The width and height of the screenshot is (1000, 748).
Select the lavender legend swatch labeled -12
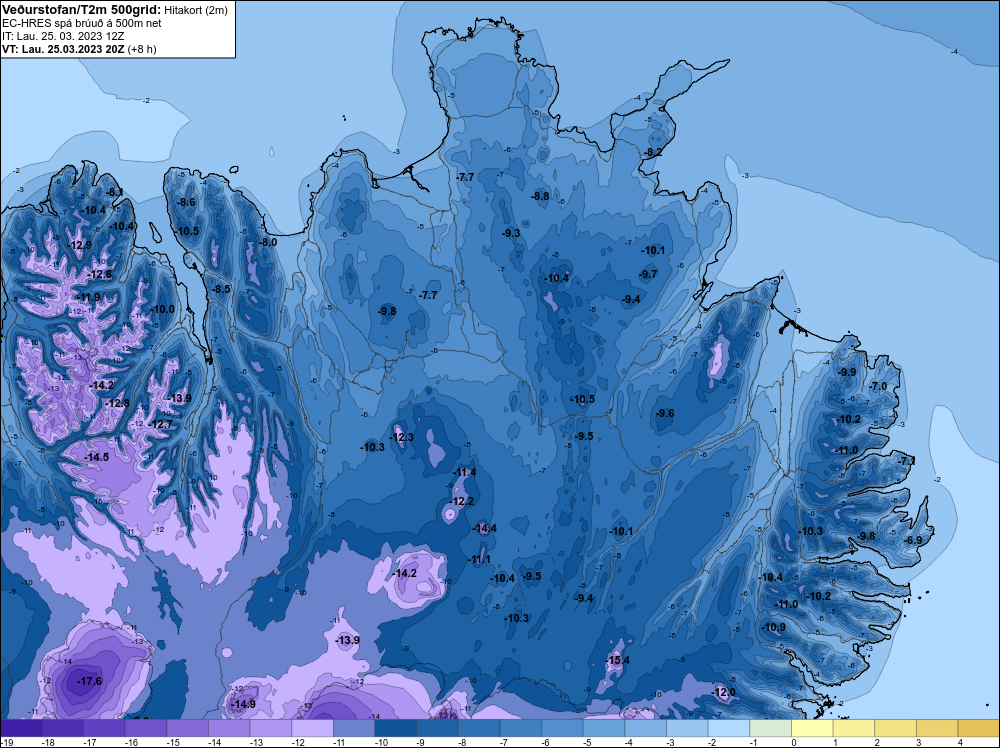click(x=312, y=728)
